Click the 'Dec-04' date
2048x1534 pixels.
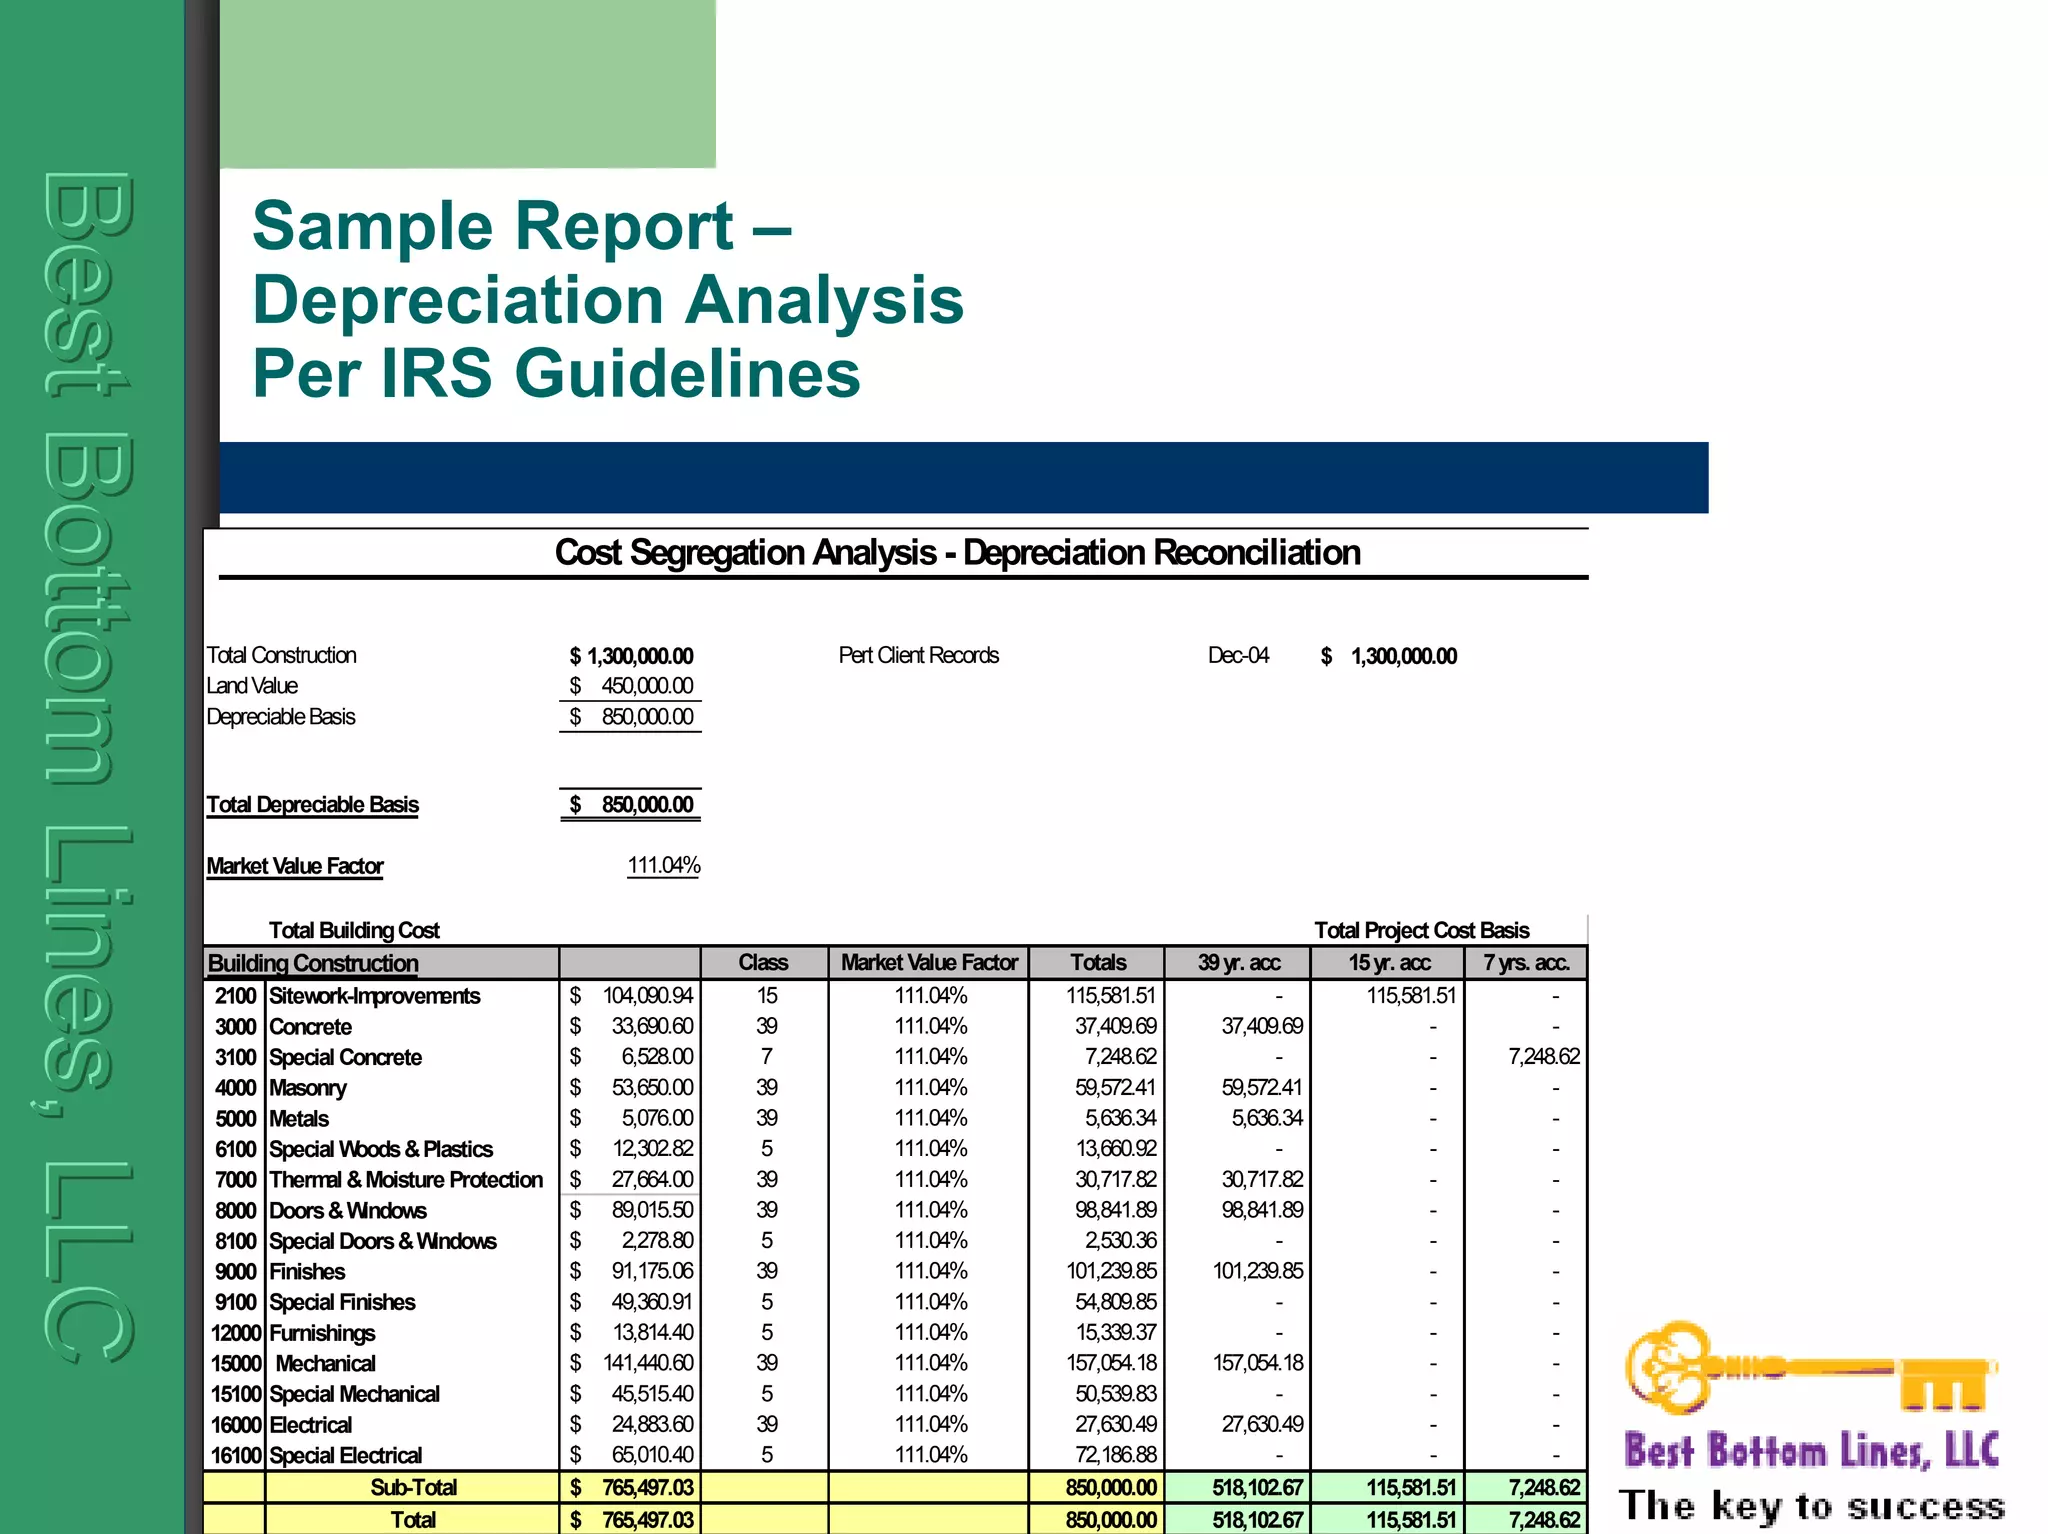1238,655
